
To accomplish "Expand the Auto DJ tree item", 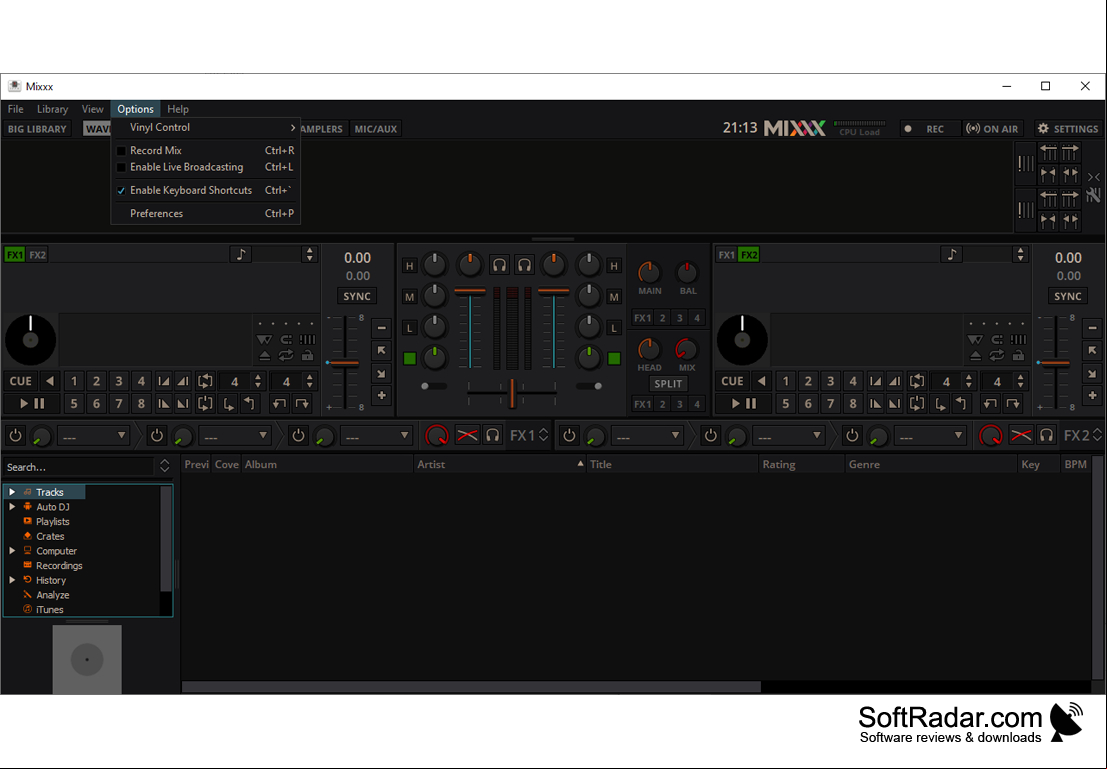I will [12, 507].
